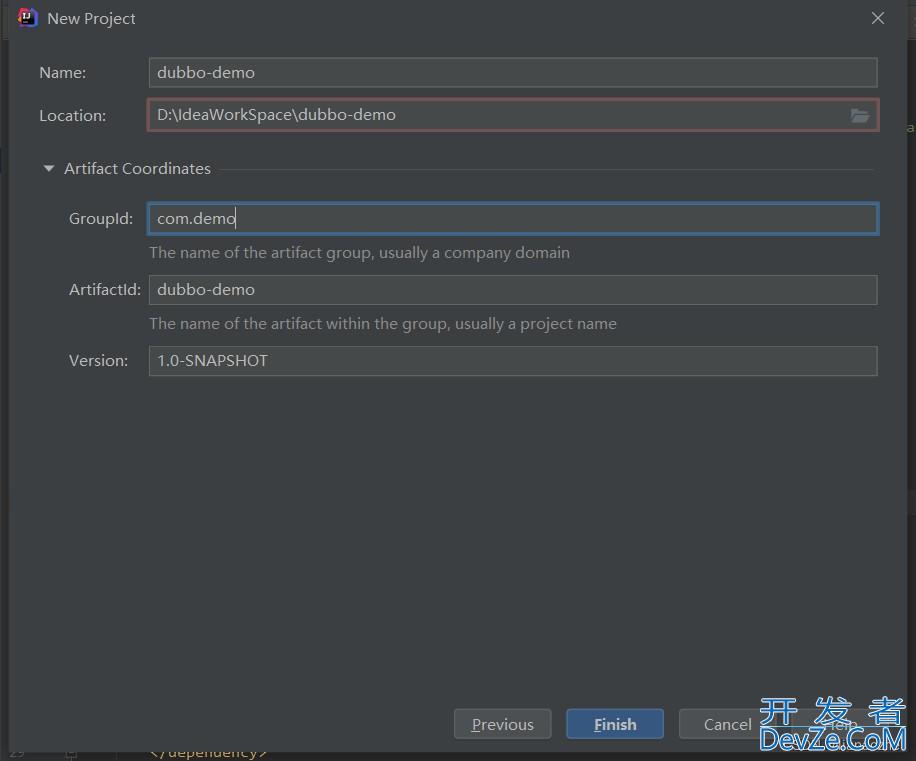The image size is (916, 761).
Task: Click the Version input field
Action: (513, 361)
